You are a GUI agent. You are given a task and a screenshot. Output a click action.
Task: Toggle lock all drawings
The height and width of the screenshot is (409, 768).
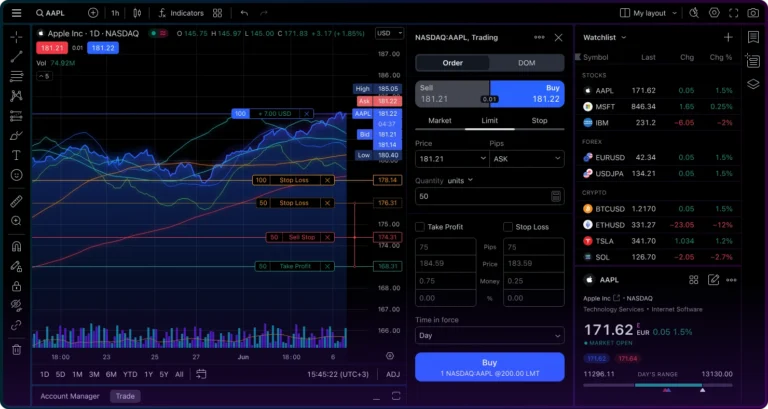(x=17, y=286)
